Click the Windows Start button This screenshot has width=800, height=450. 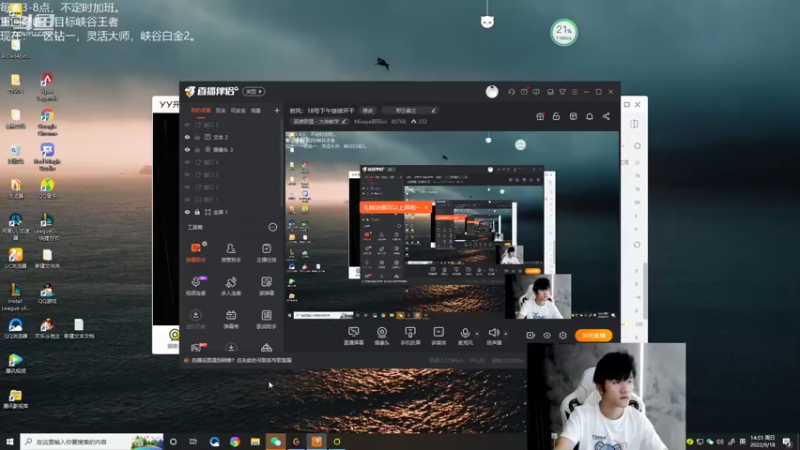[x=10, y=441]
